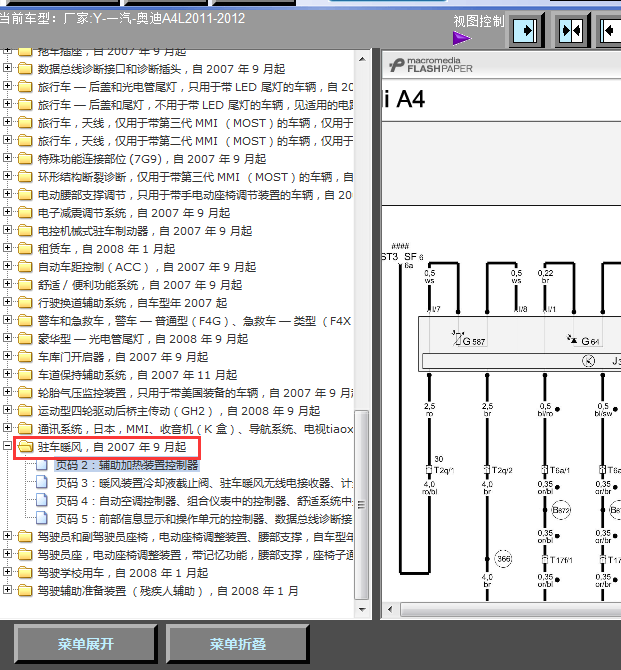Expand the 行驶换道辅助系统 node

pyautogui.click(x=7, y=301)
